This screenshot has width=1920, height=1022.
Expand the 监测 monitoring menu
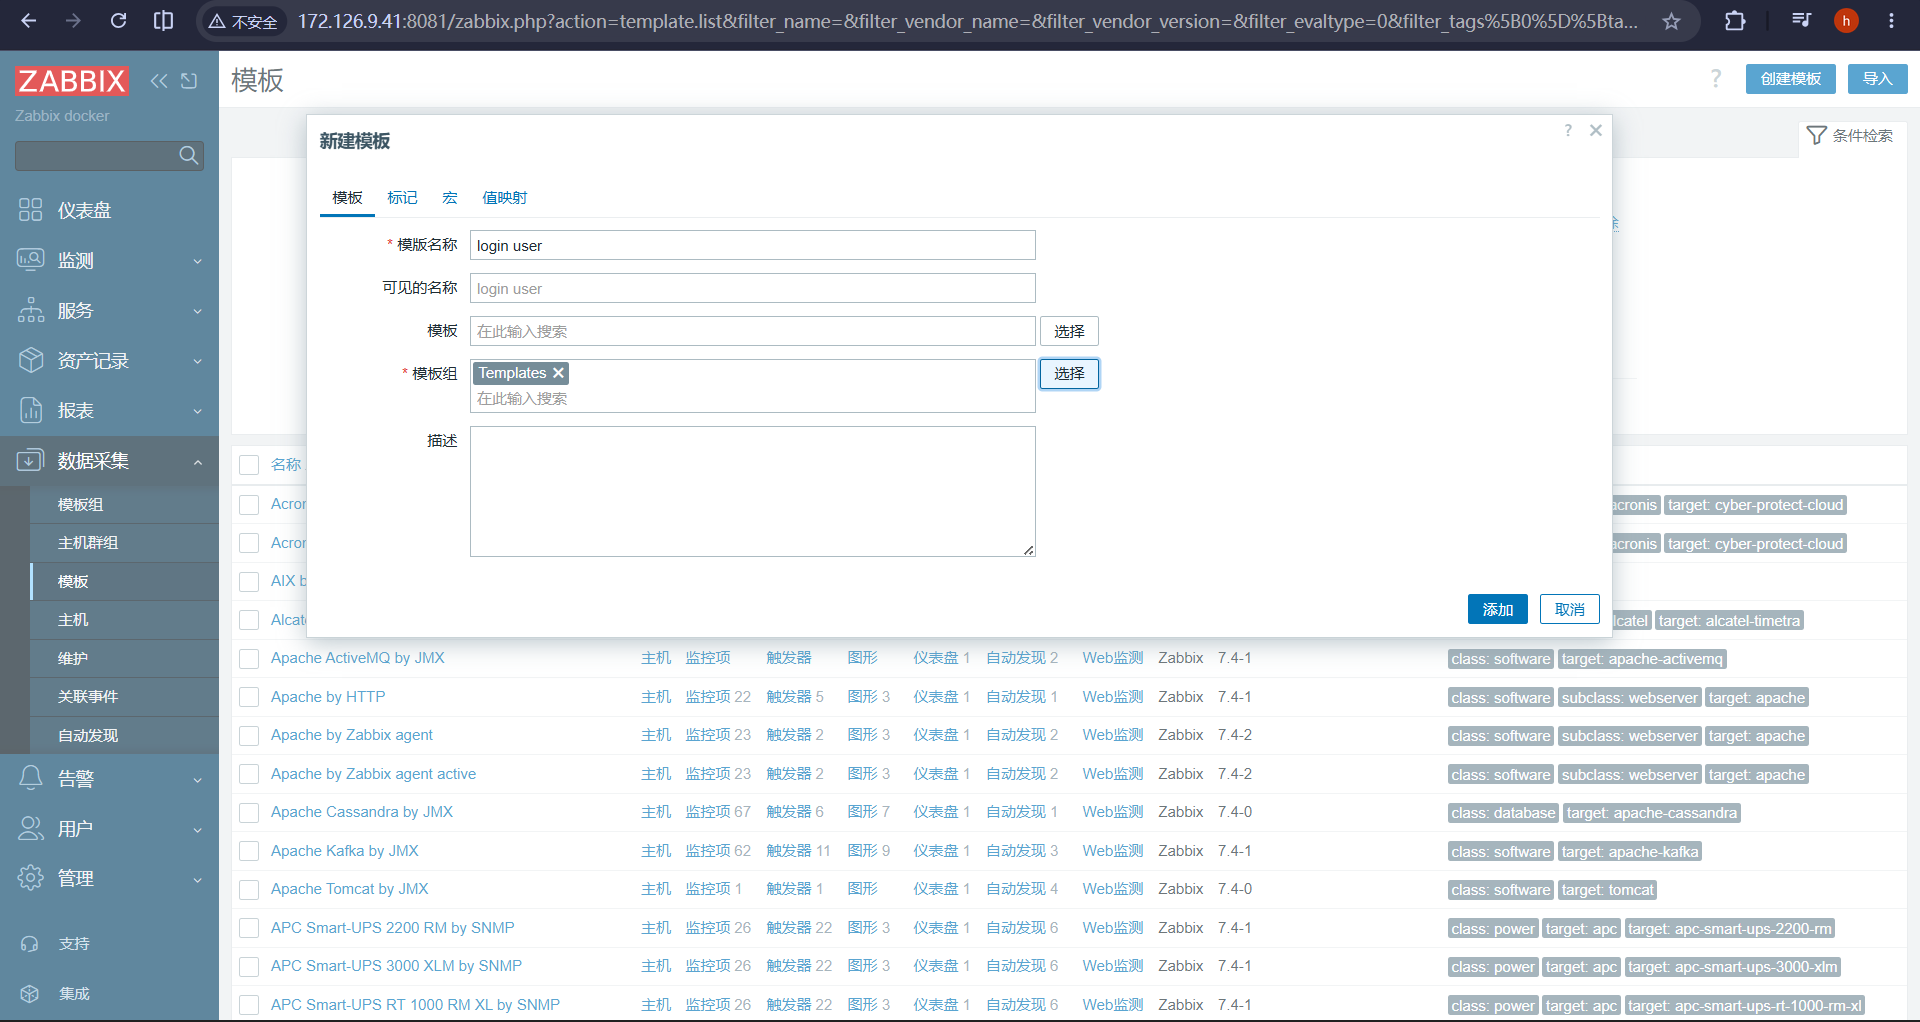(110, 260)
